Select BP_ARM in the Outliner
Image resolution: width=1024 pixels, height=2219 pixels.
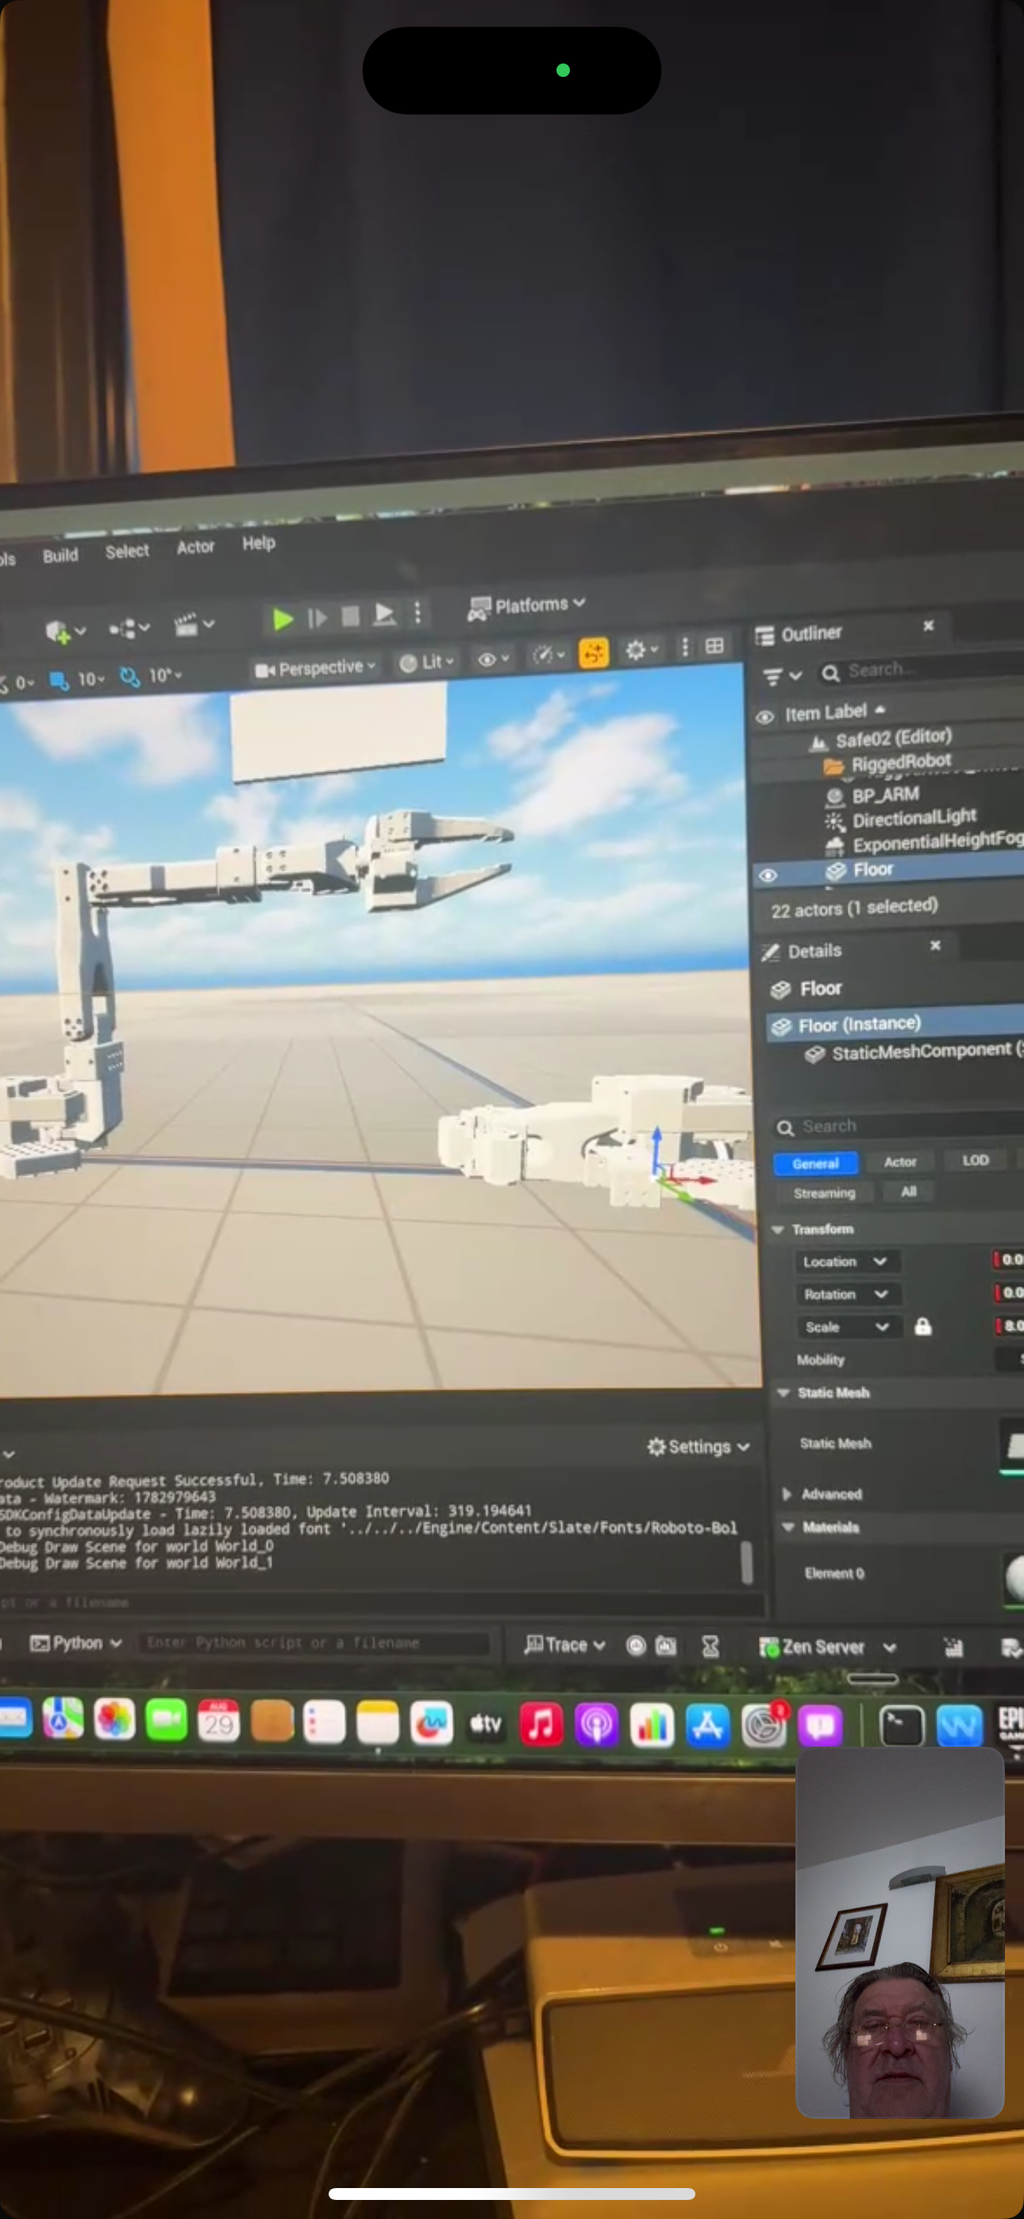point(886,795)
